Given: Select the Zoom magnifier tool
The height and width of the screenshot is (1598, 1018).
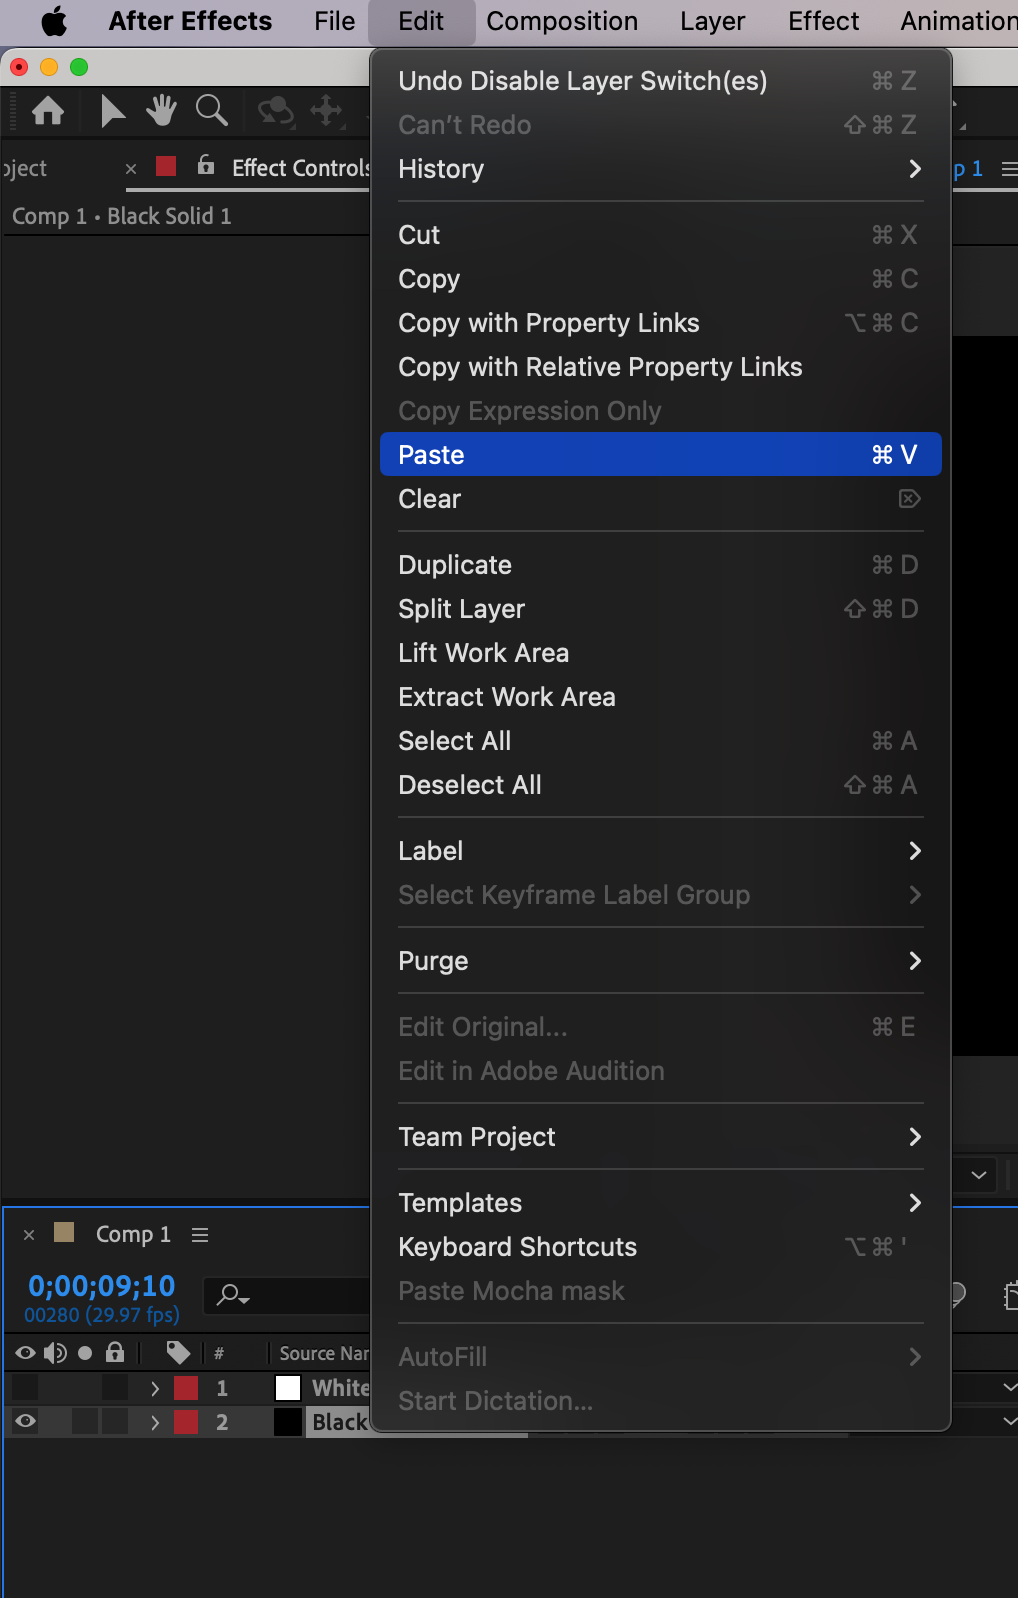Looking at the screenshot, I should pos(211,110).
